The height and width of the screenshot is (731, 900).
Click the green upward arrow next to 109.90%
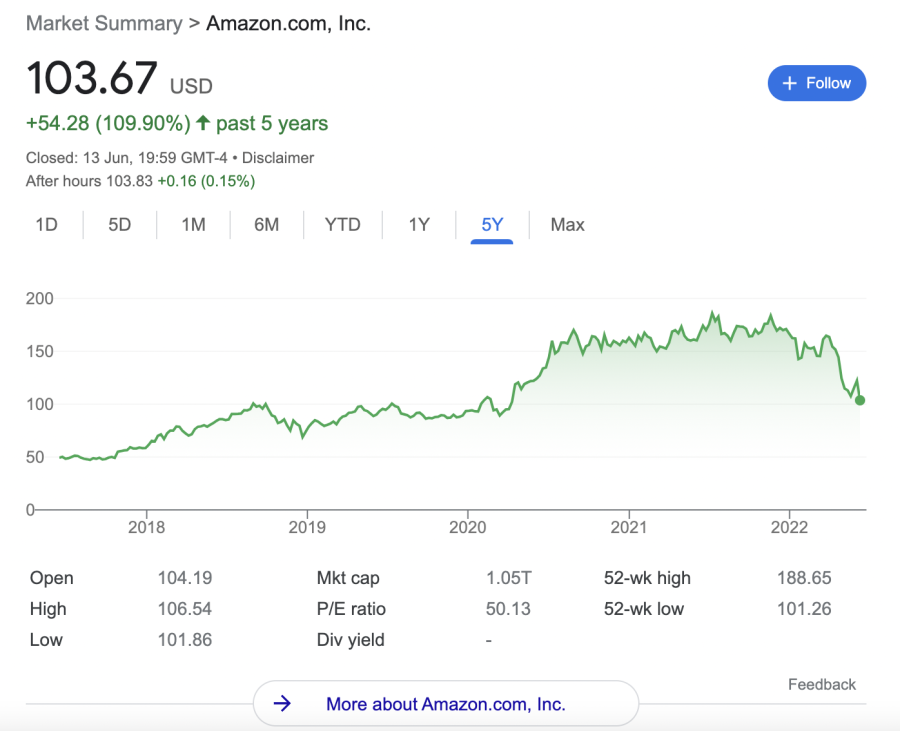pos(203,122)
